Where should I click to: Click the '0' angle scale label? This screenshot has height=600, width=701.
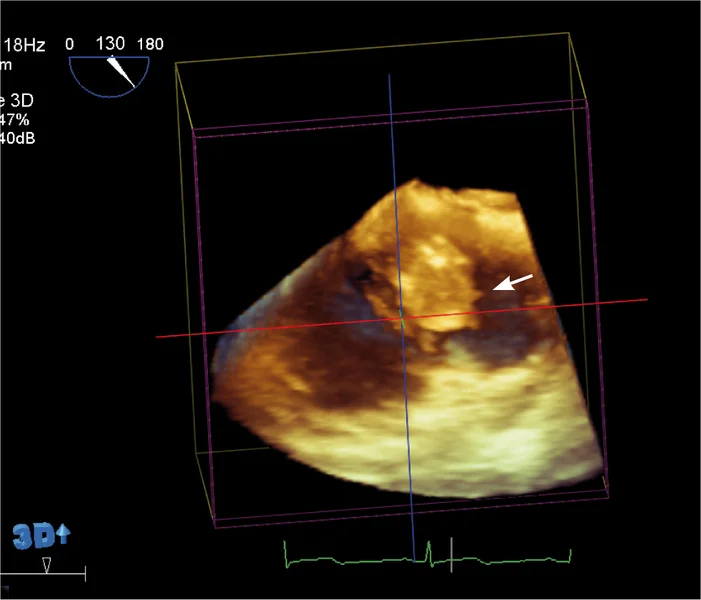pos(69,44)
